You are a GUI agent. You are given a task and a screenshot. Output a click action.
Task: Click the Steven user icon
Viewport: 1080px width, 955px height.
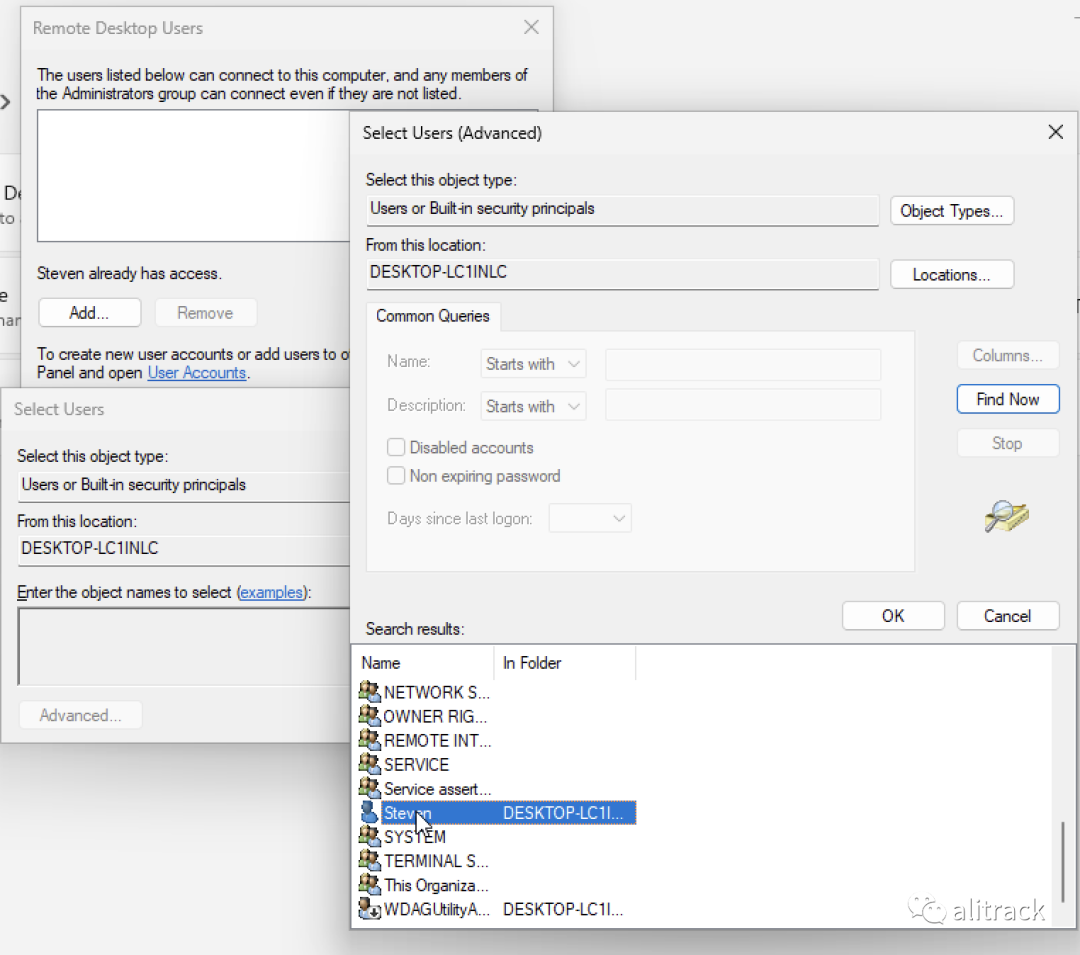tap(370, 813)
